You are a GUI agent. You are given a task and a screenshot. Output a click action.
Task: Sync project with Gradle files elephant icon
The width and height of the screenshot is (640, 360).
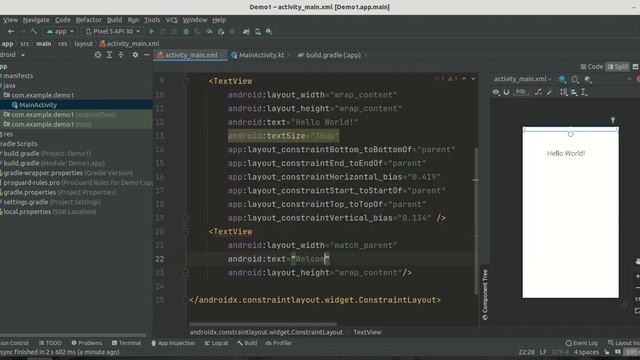(246, 31)
